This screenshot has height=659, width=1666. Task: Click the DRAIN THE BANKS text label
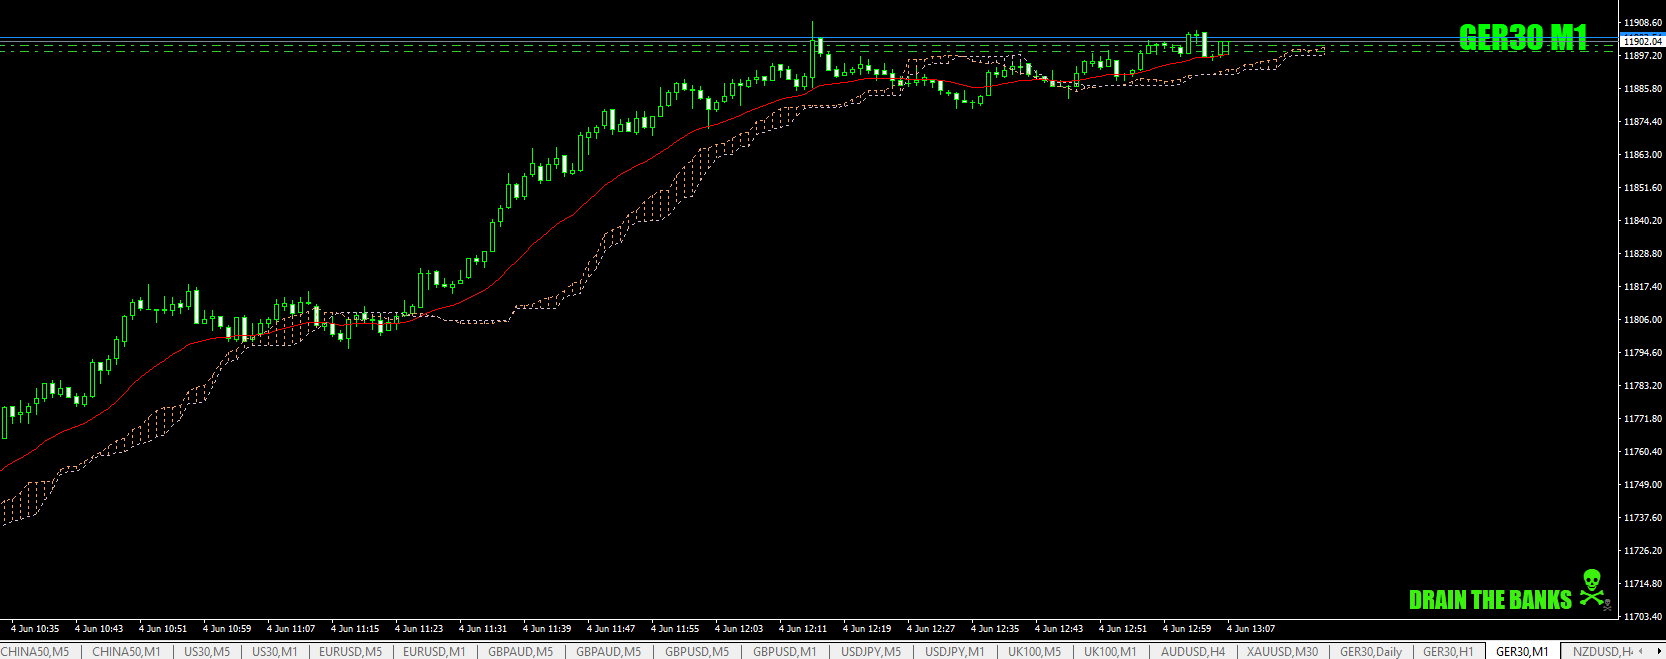point(1490,600)
